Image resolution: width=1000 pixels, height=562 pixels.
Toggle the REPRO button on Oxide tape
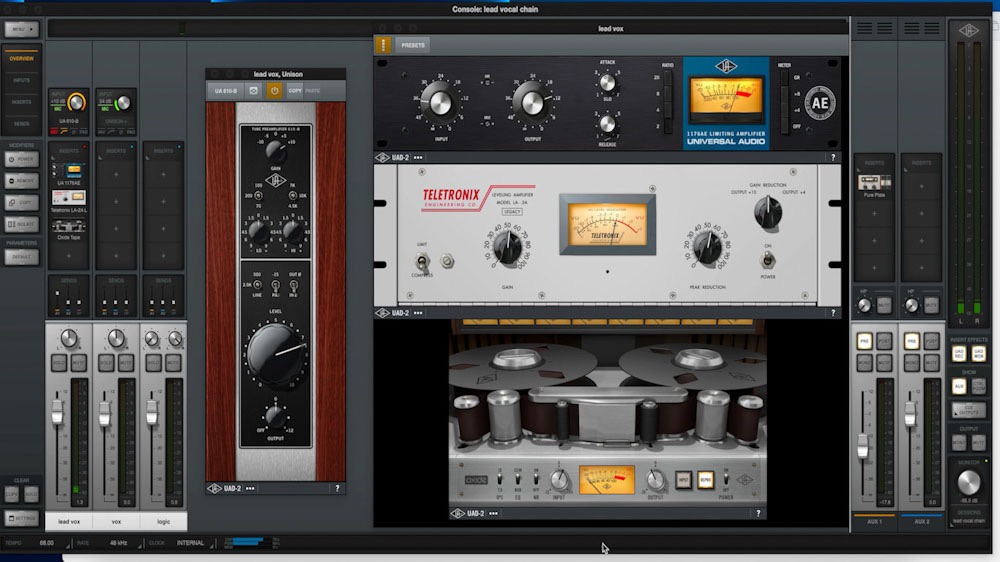coord(705,480)
